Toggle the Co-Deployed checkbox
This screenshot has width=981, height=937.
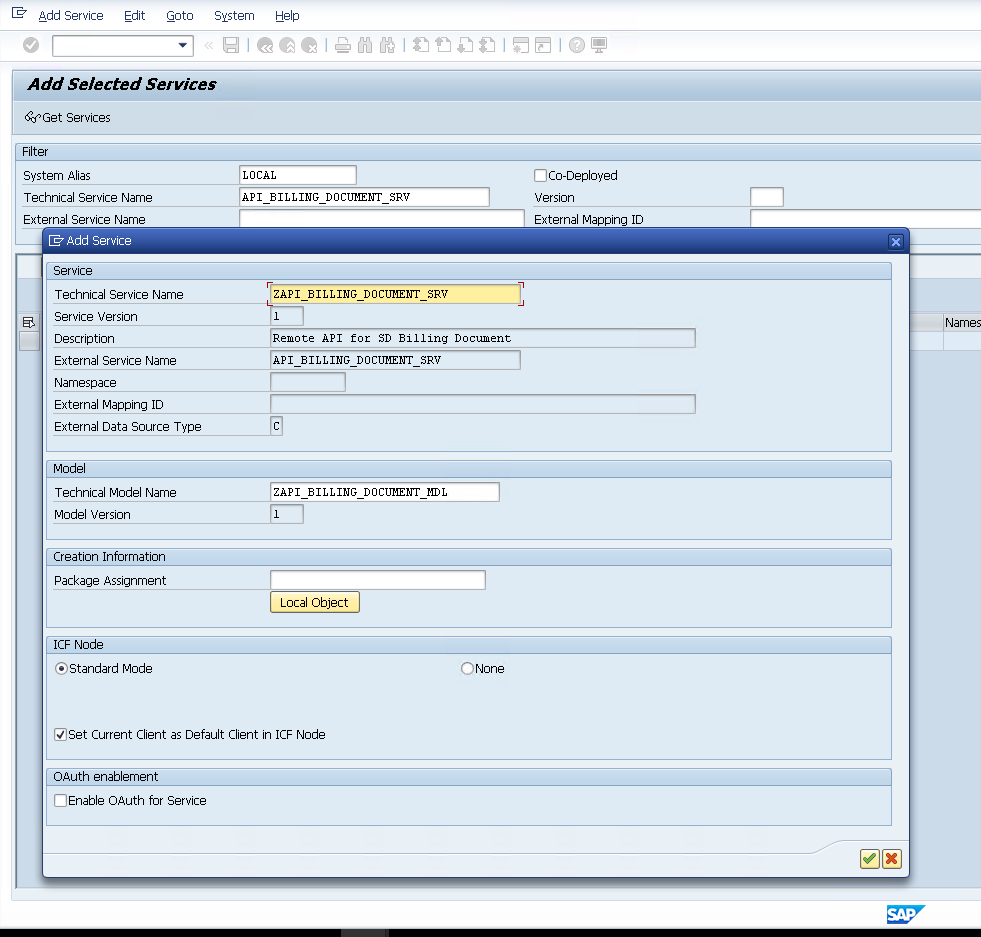541,176
